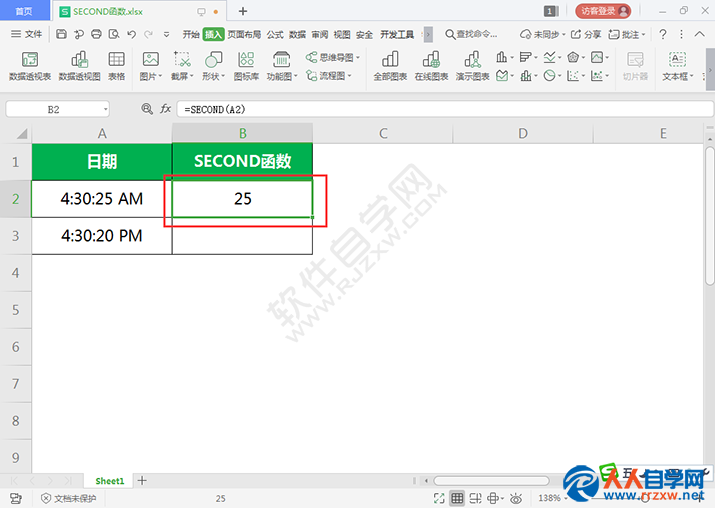The height and width of the screenshot is (508, 715).
Task: Expand the Name Box dropdown arrow
Action: pyautogui.click(x=105, y=109)
